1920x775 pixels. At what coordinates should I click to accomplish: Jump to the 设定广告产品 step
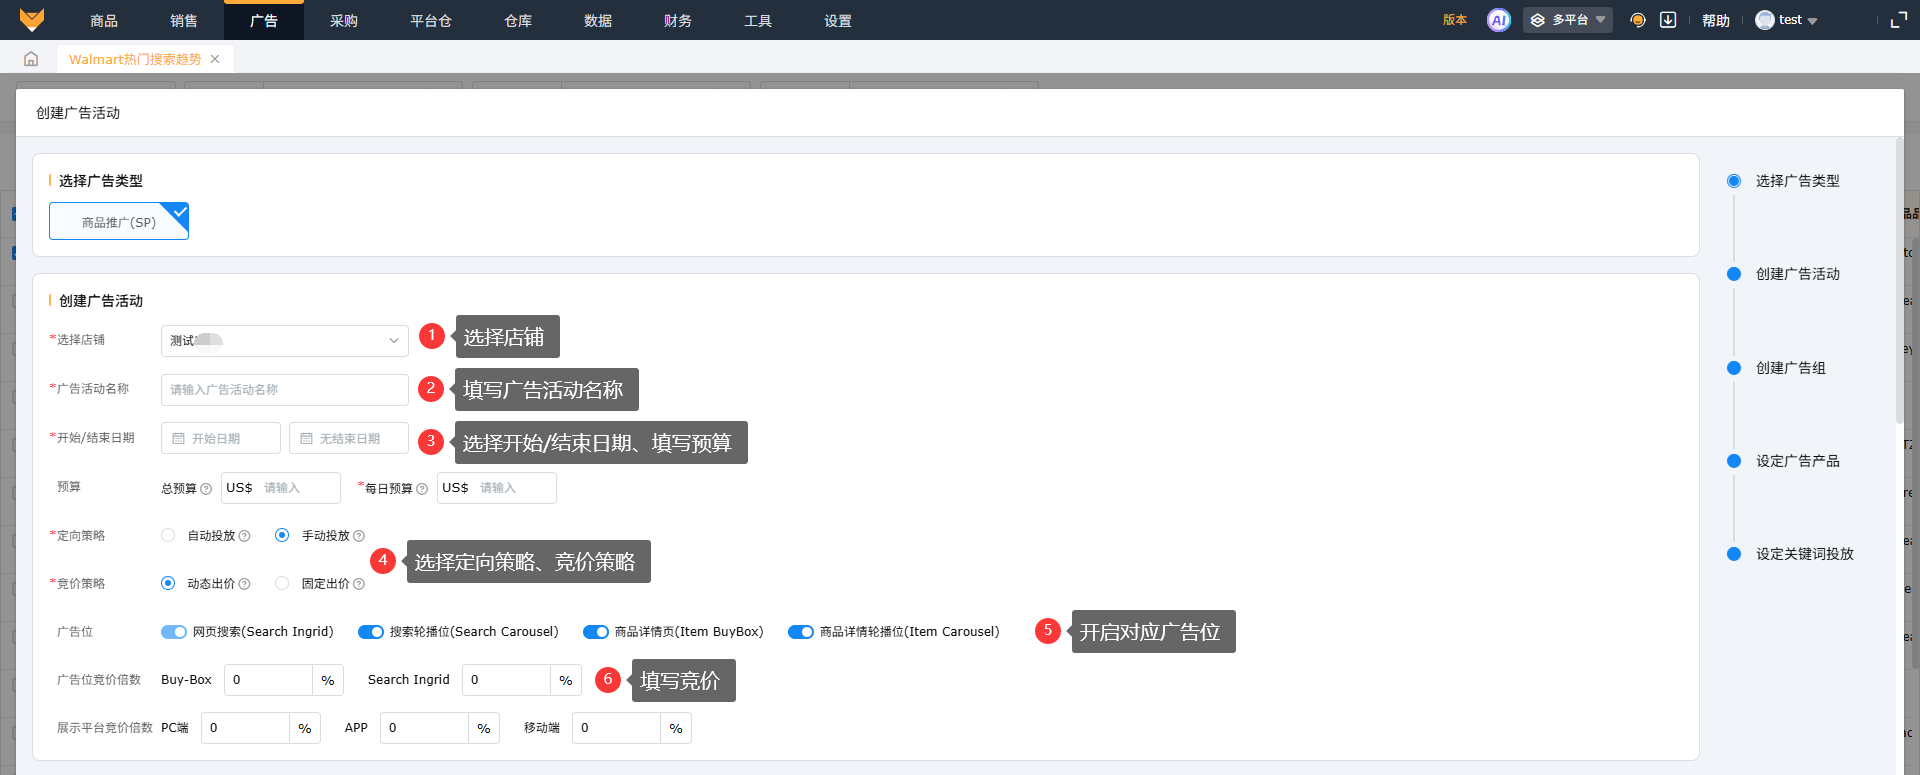pos(1797,461)
